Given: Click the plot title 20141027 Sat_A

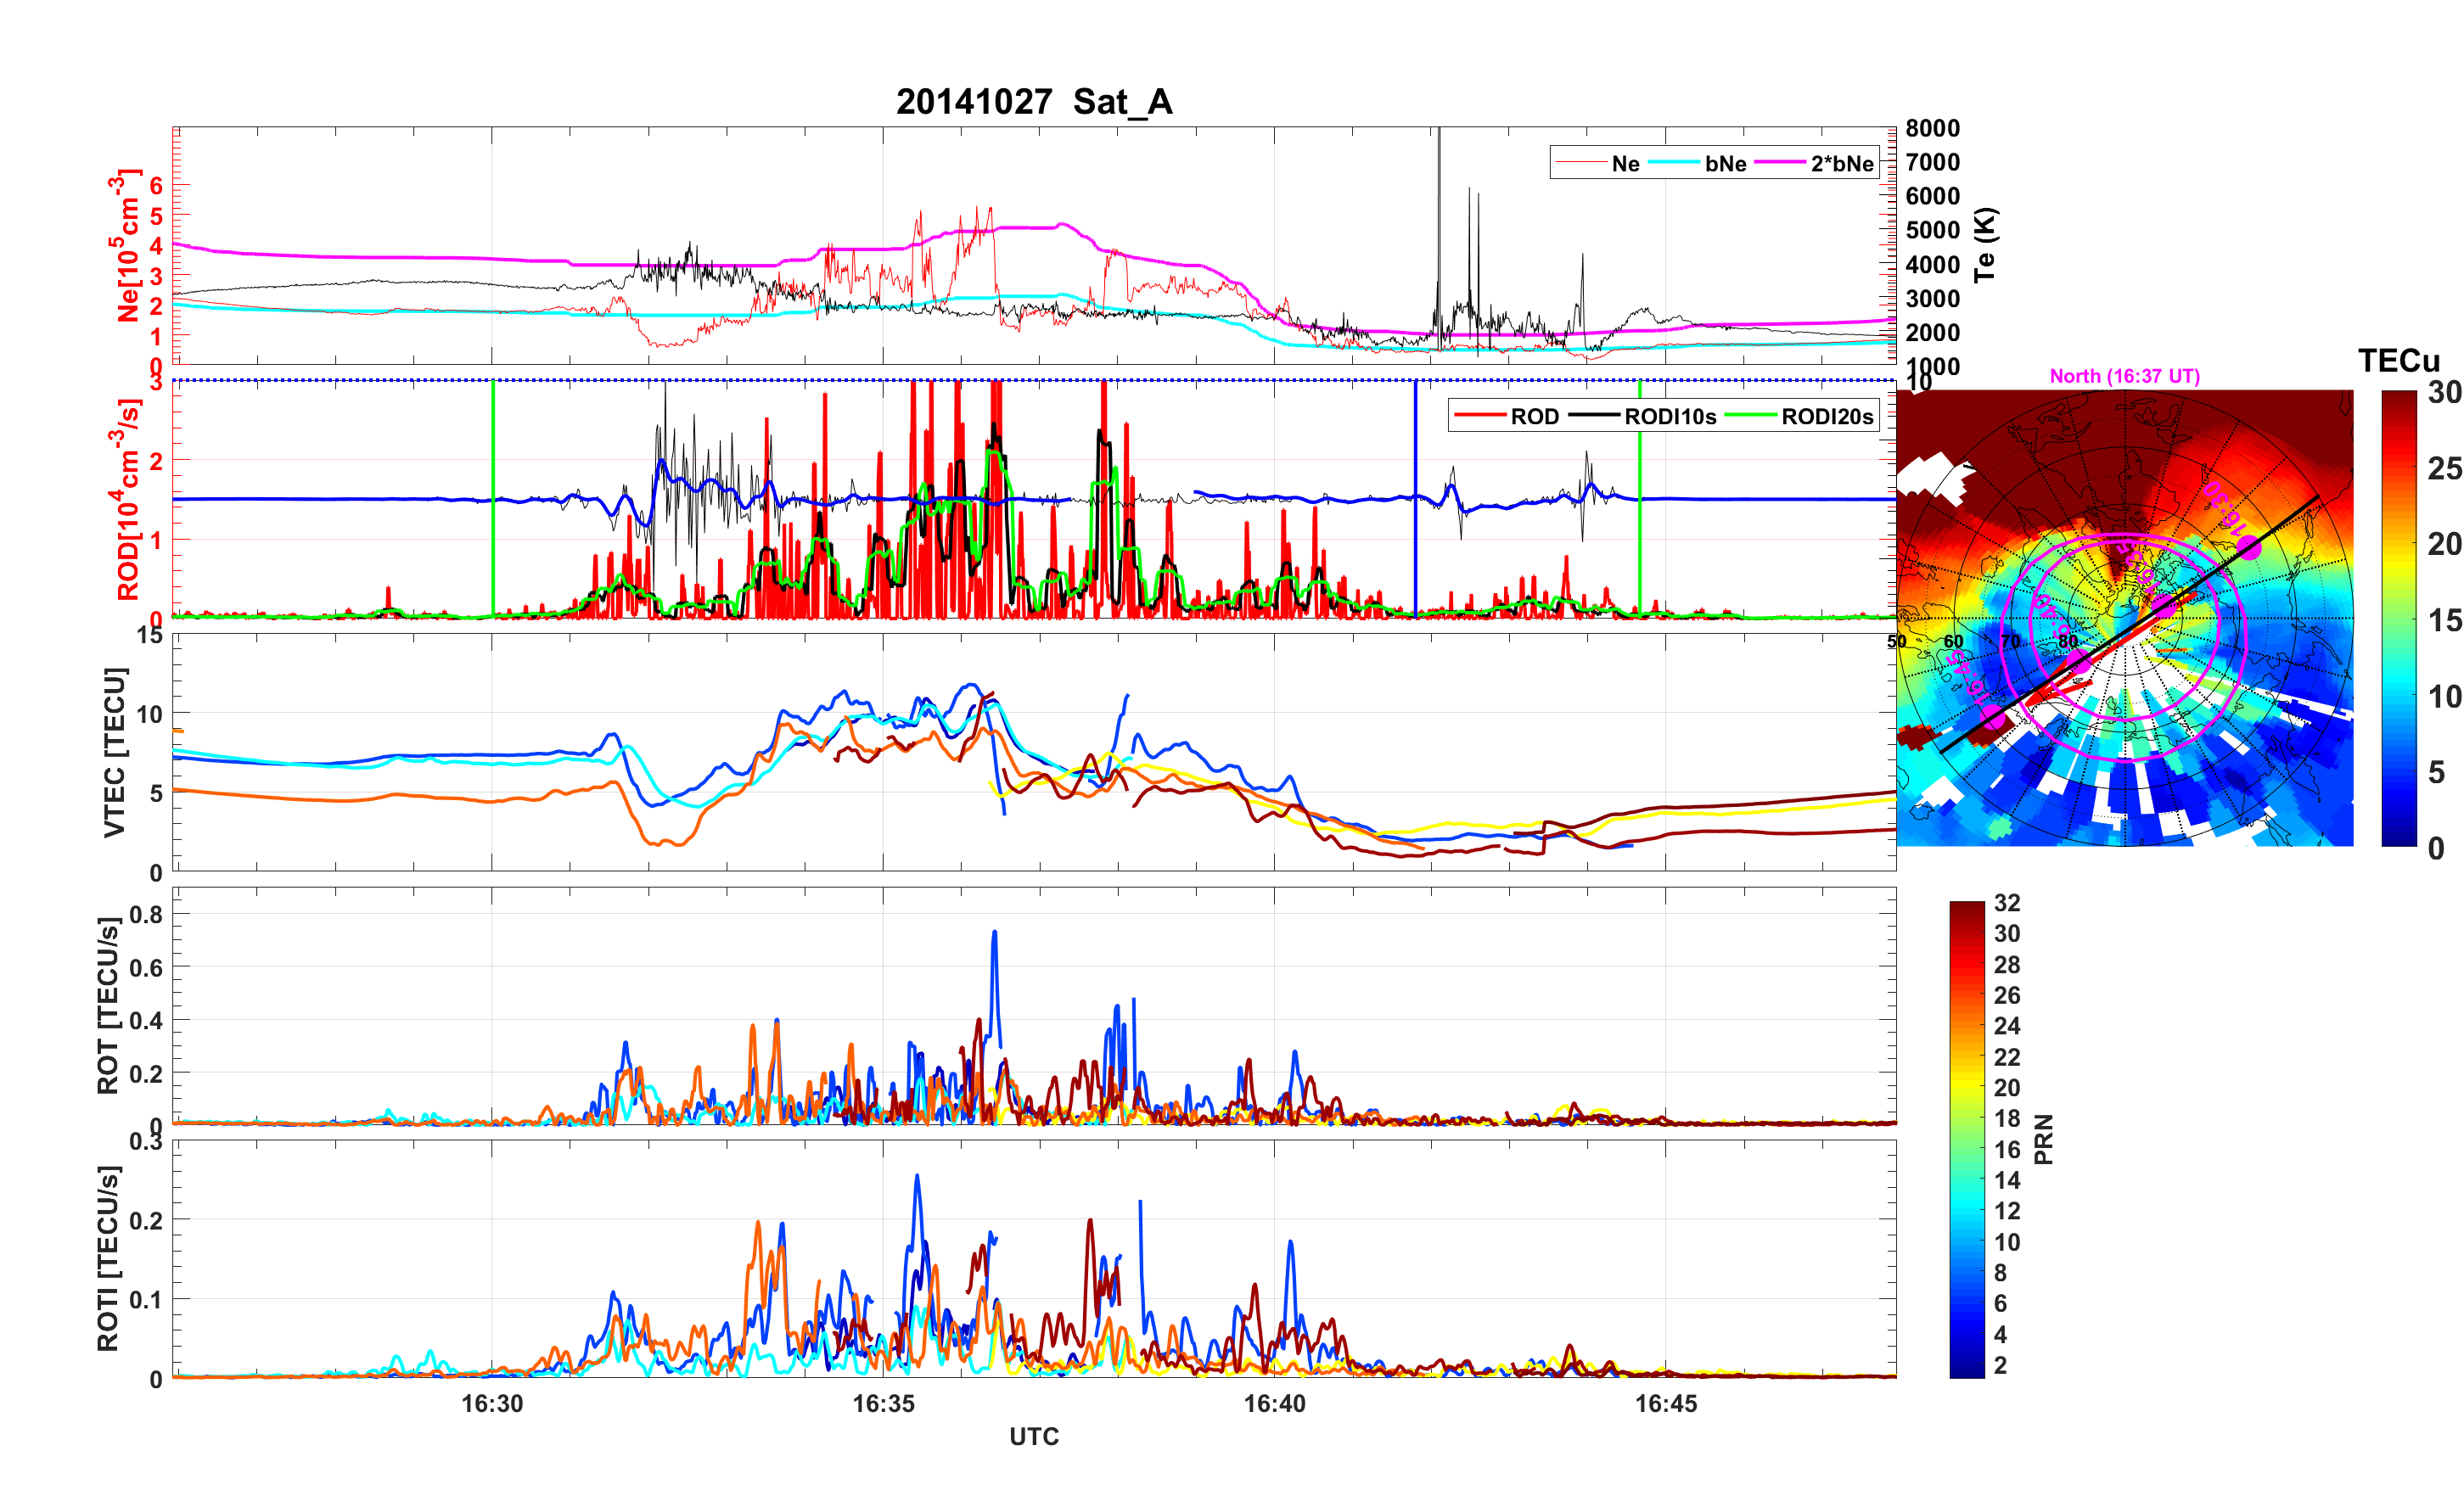Looking at the screenshot, I should pos(1034,102).
